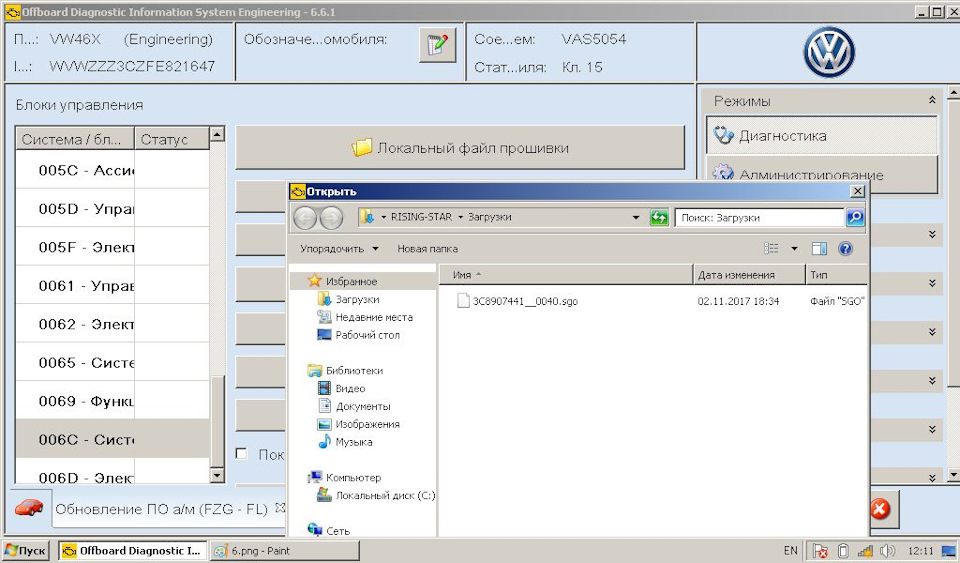The height and width of the screenshot is (563, 960).
Task: Close the Открыть dialog
Action: (858, 192)
